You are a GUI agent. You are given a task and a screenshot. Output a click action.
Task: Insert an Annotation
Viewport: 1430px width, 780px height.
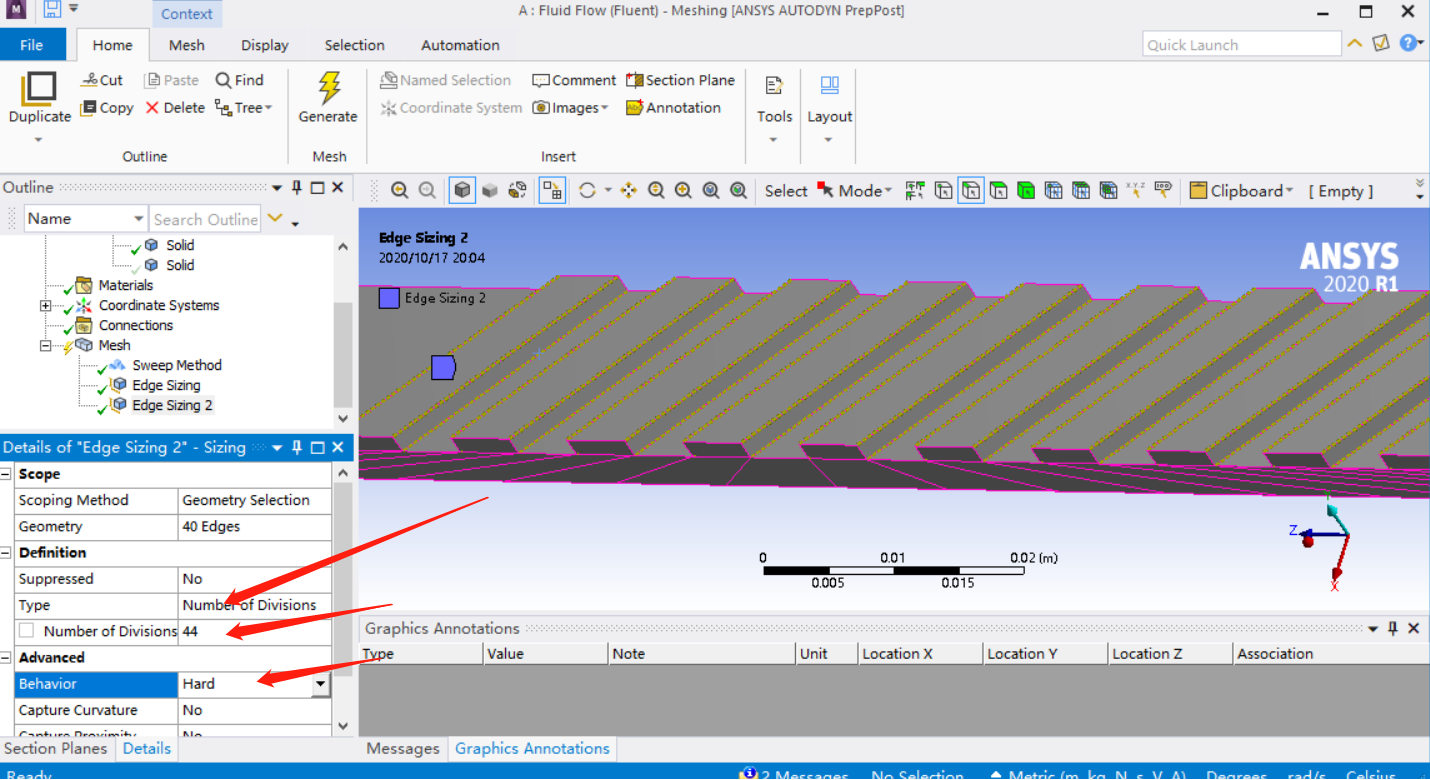[x=673, y=108]
